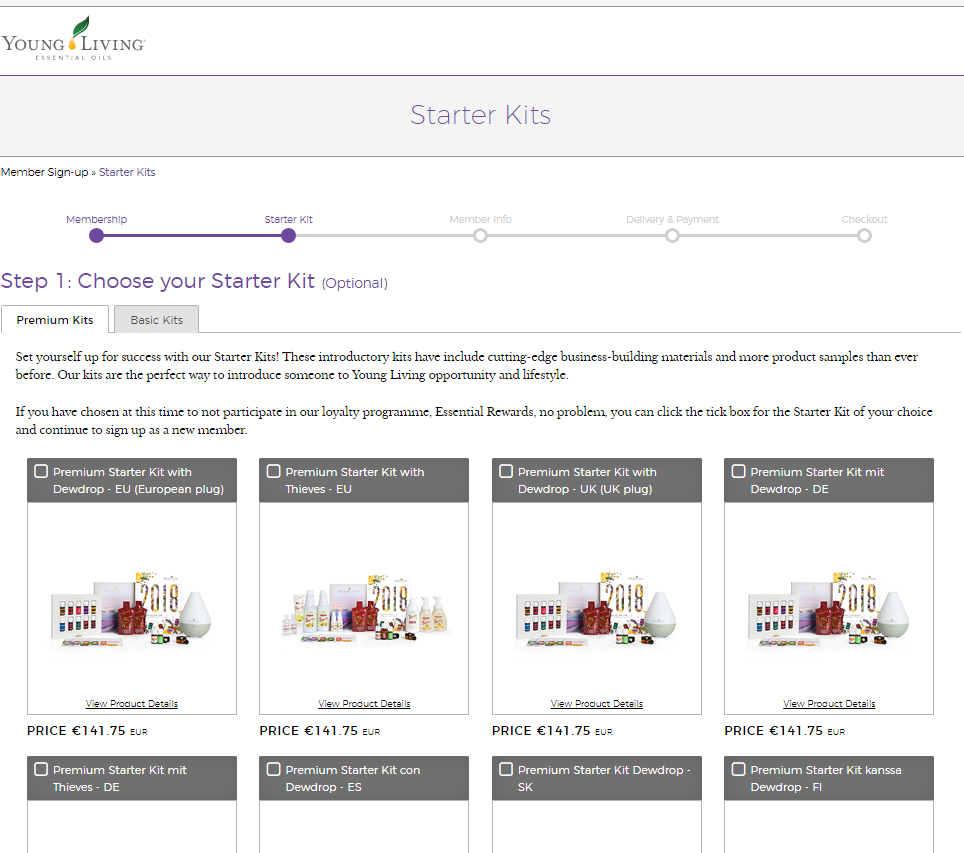Image resolution: width=964 pixels, height=853 pixels.
Task: Click the Starter Kits page heading
Action: (x=480, y=115)
